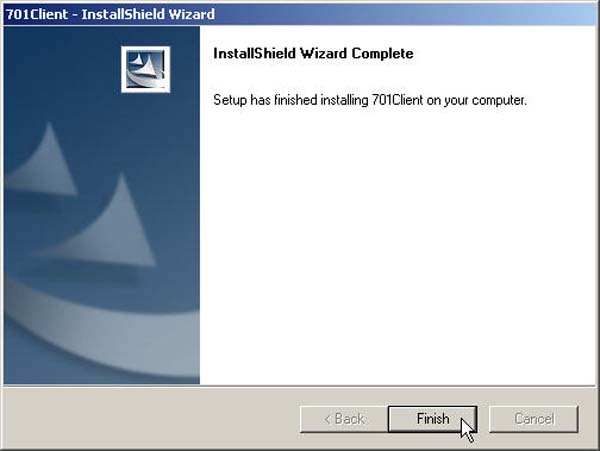
Task: Click the 701Client title bar
Action: tap(300, 14)
